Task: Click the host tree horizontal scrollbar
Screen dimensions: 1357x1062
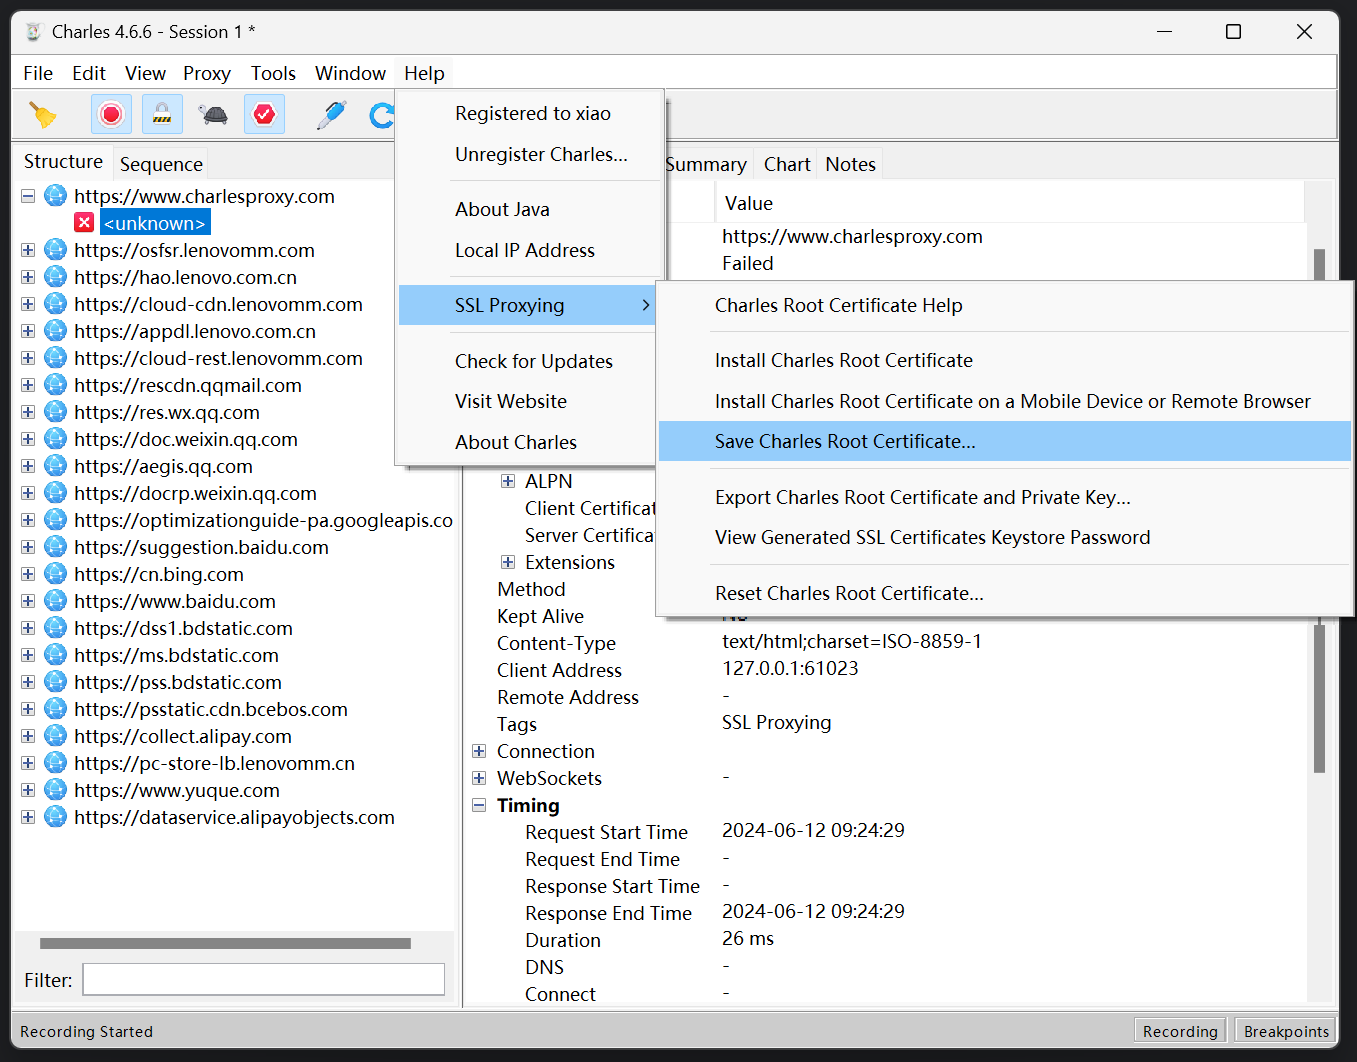Action: (225, 943)
